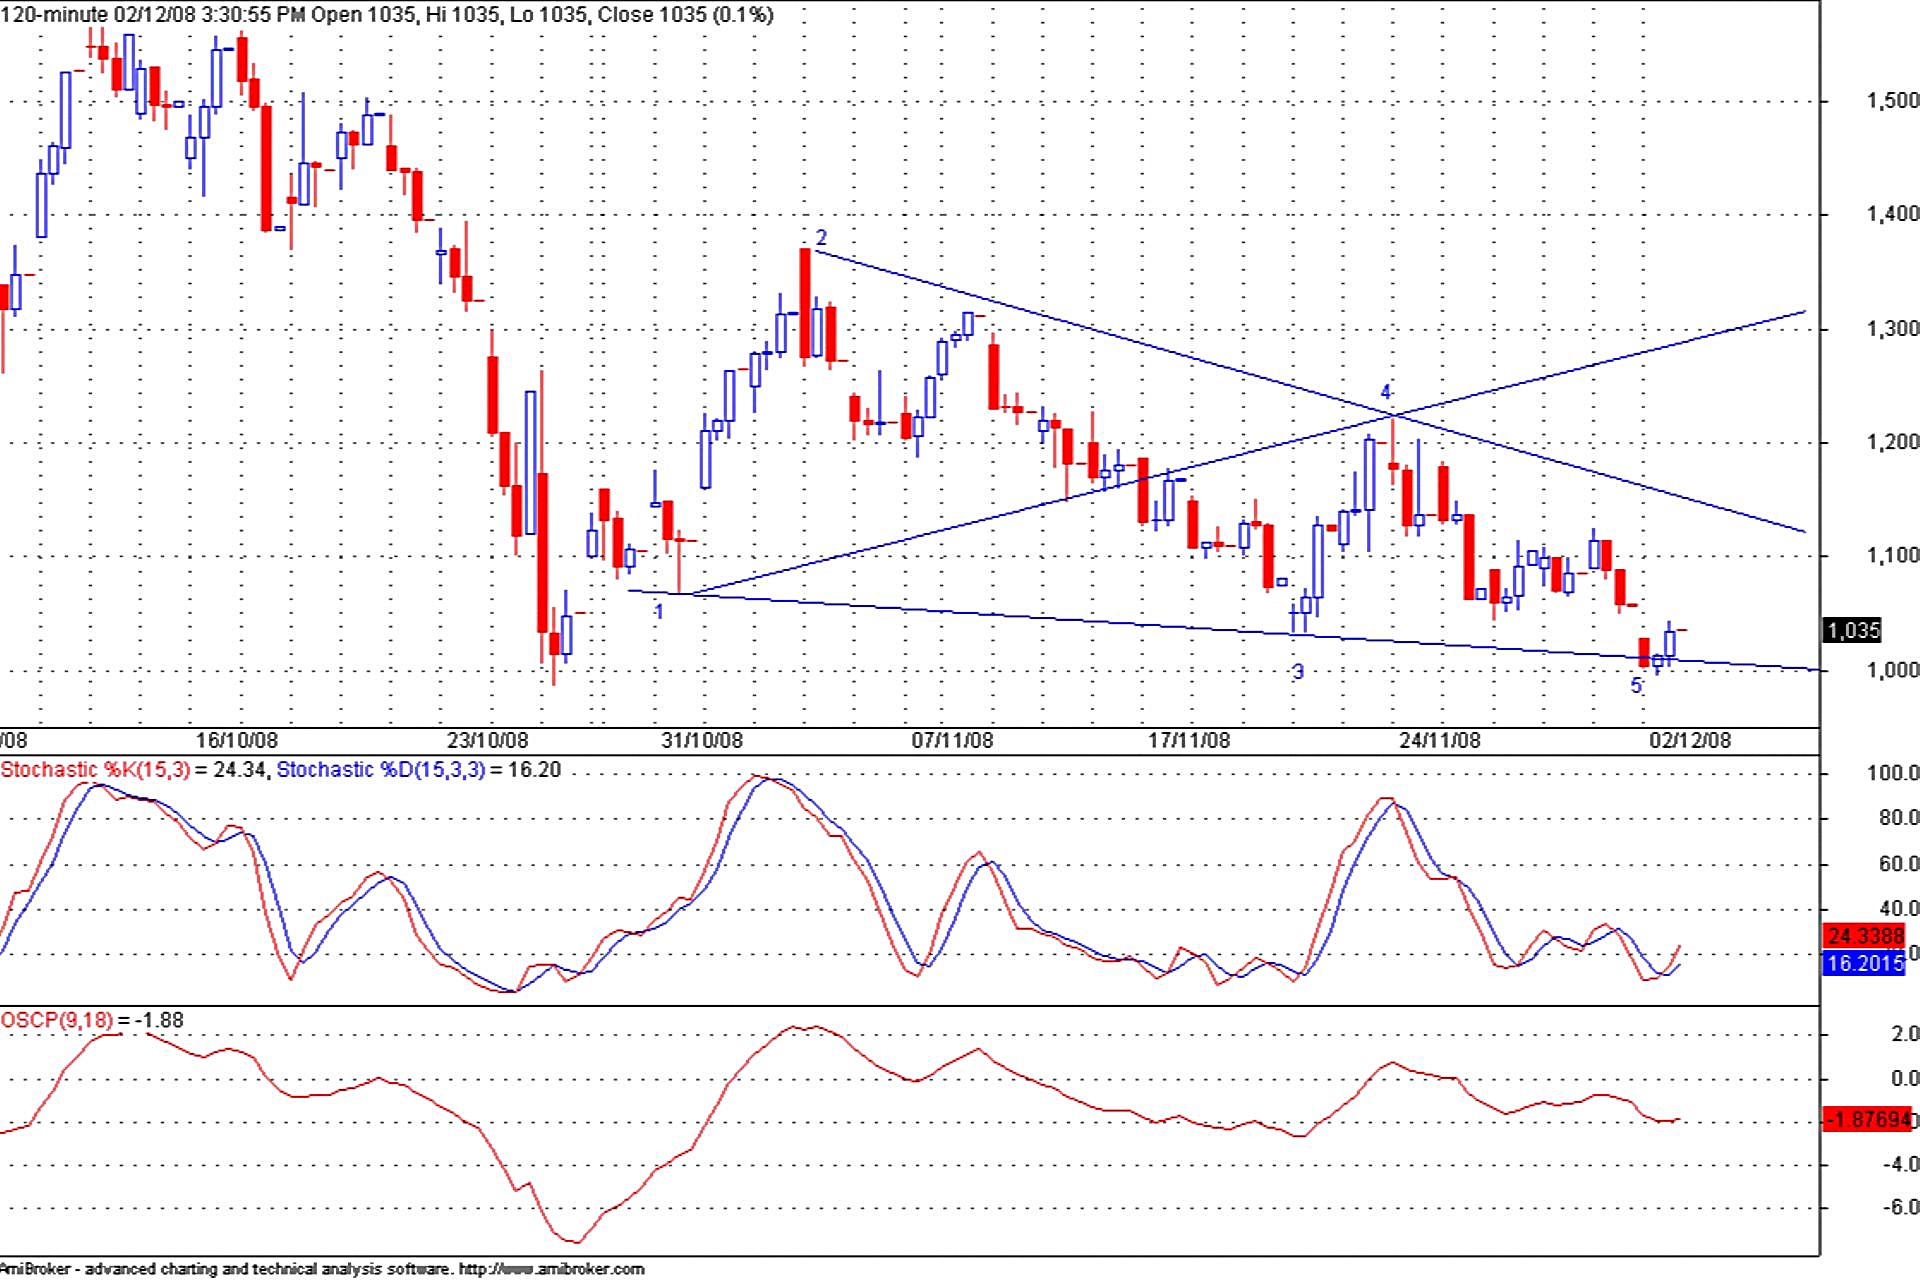
Task: Click the 1,500 price axis label
Action: [x=1892, y=100]
